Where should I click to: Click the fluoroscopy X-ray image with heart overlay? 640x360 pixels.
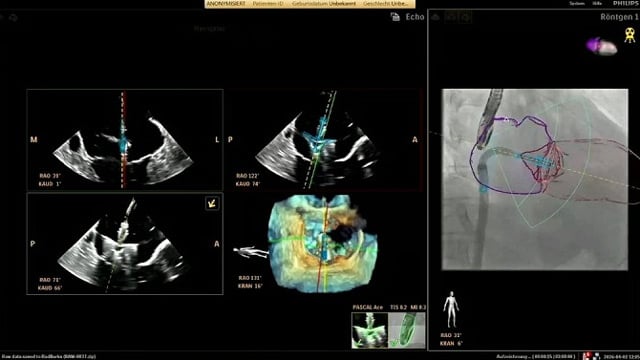(535, 180)
